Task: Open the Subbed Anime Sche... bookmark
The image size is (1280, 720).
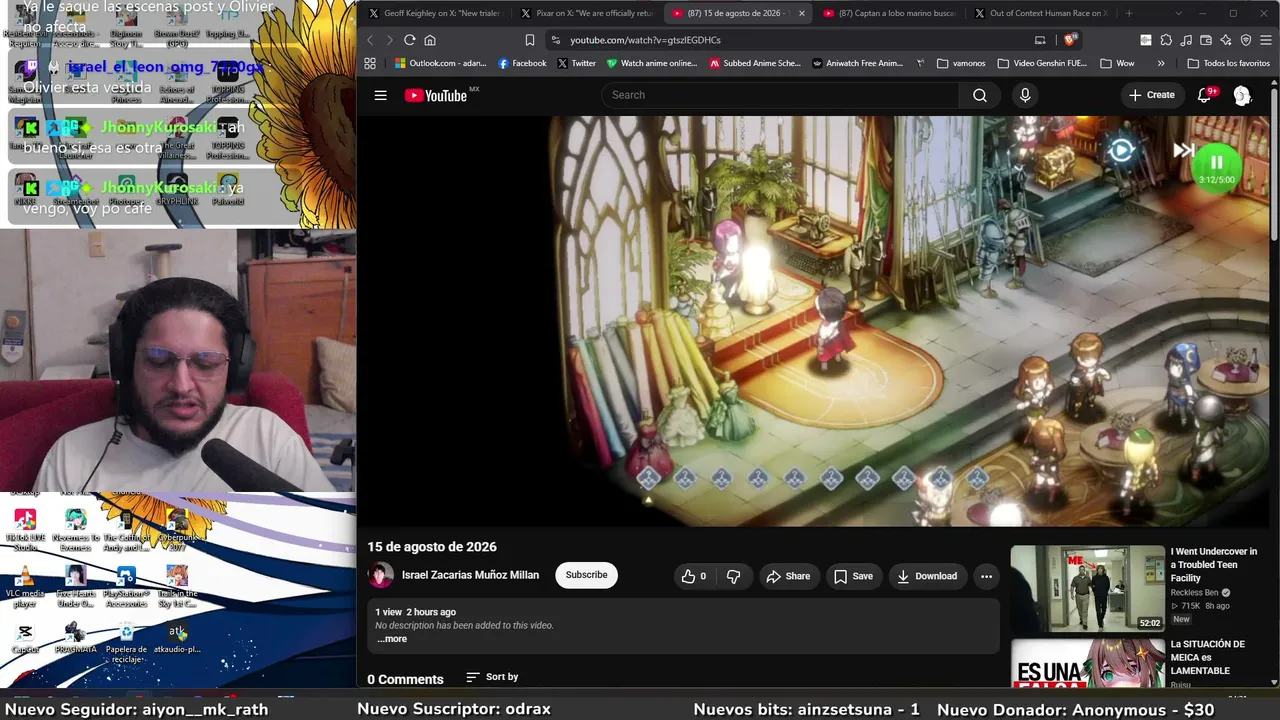Action: [755, 63]
